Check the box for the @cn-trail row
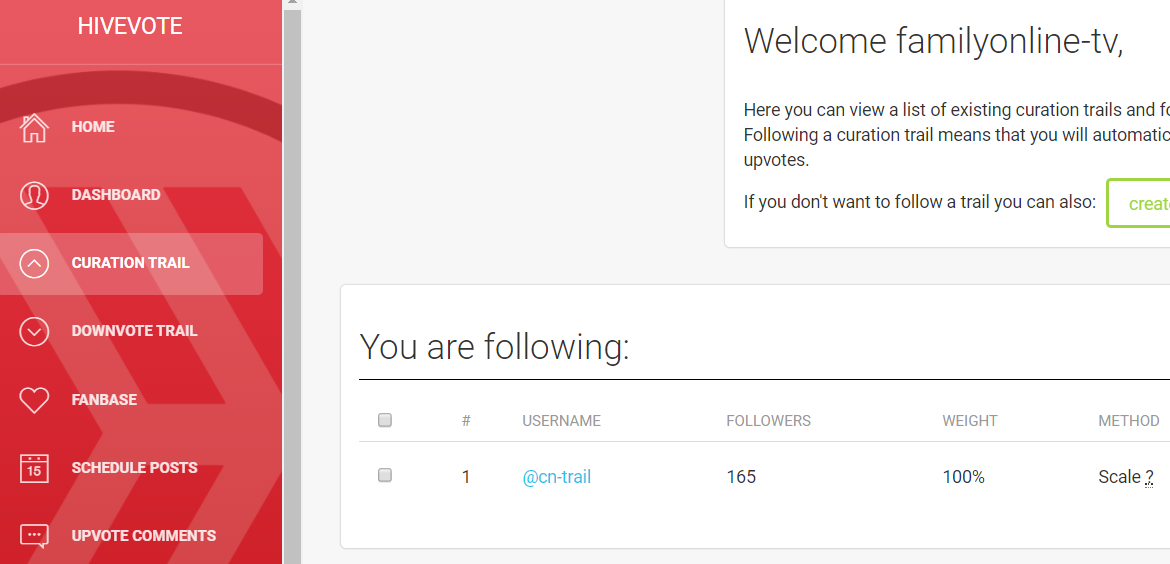 [x=385, y=476]
